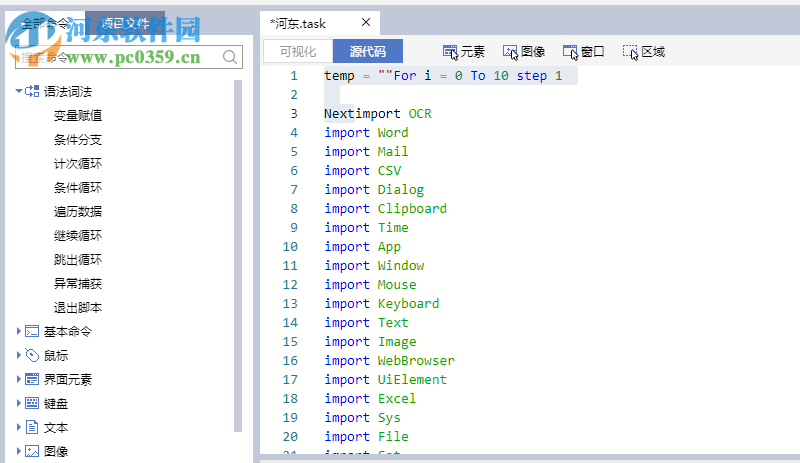Click the 界面元素 category icon
The height and width of the screenshot is (463, 800).
32,379
